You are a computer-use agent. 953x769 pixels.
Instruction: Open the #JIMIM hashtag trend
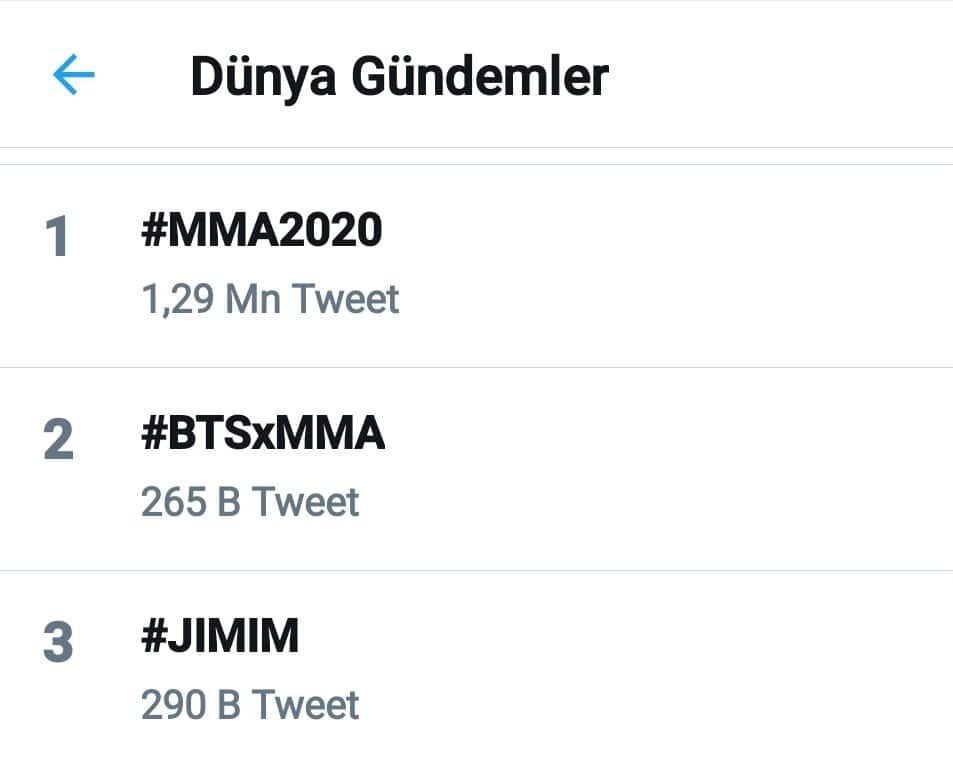(220, 637)
